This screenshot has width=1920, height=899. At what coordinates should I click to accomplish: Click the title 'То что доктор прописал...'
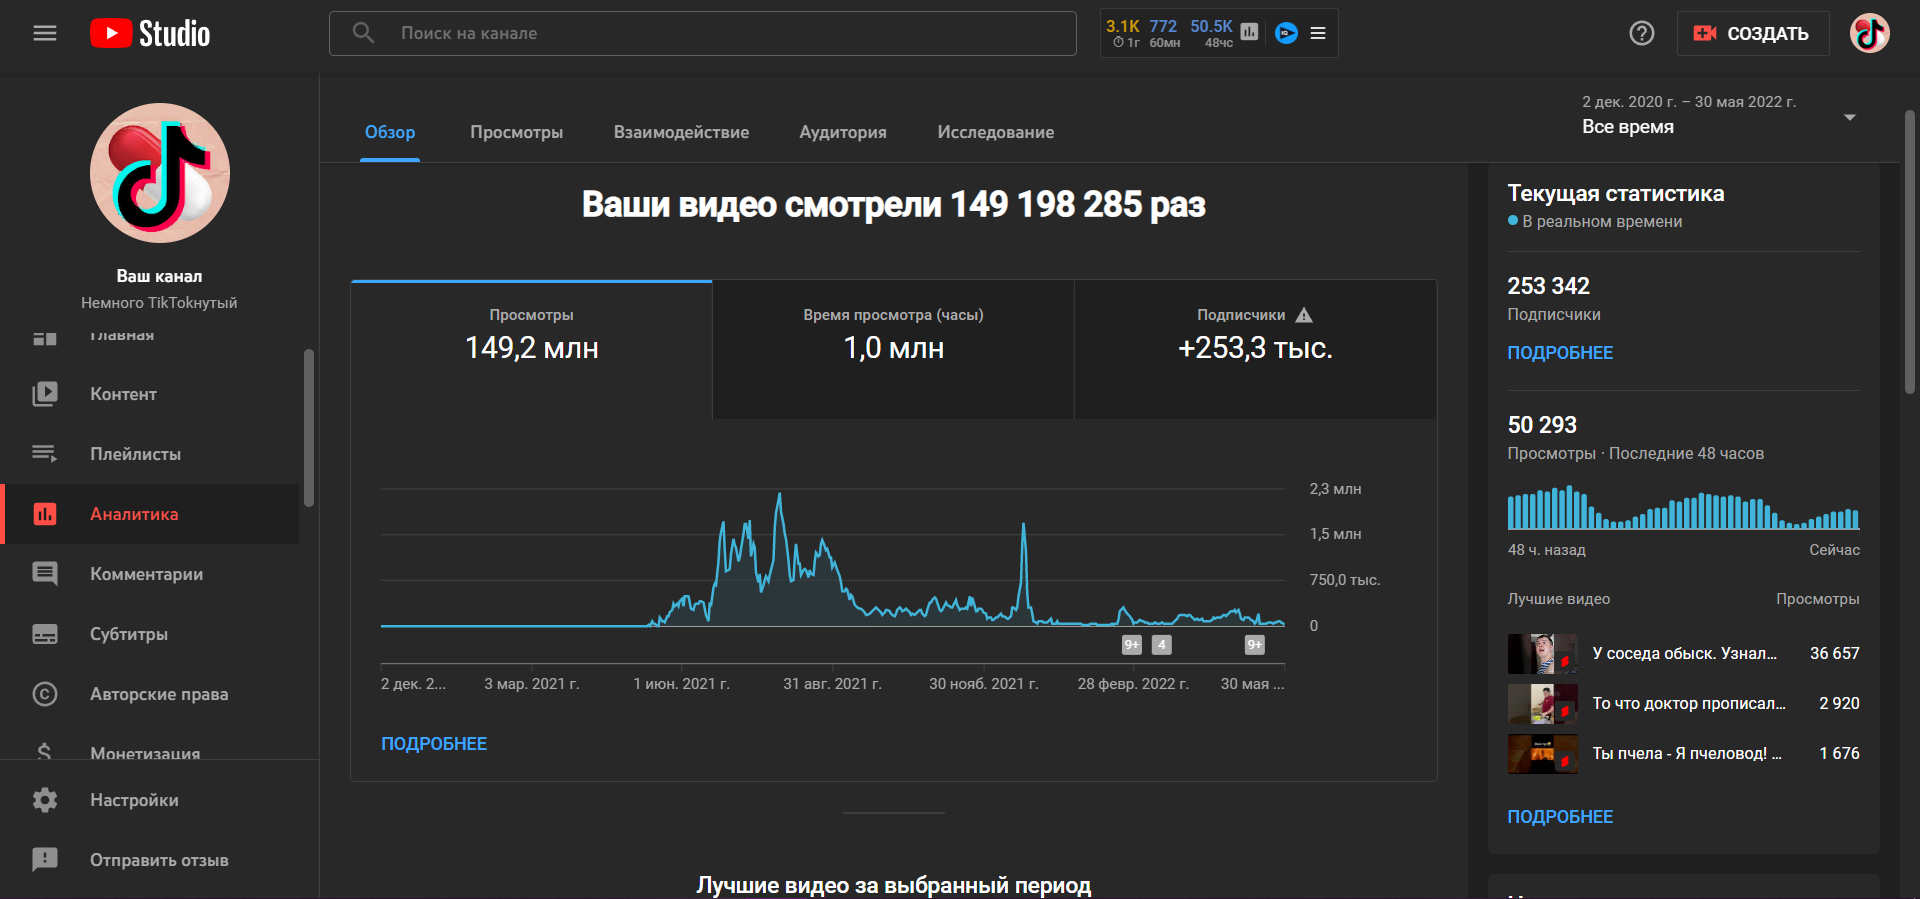pyautogui.click(x=1689, y=703)
